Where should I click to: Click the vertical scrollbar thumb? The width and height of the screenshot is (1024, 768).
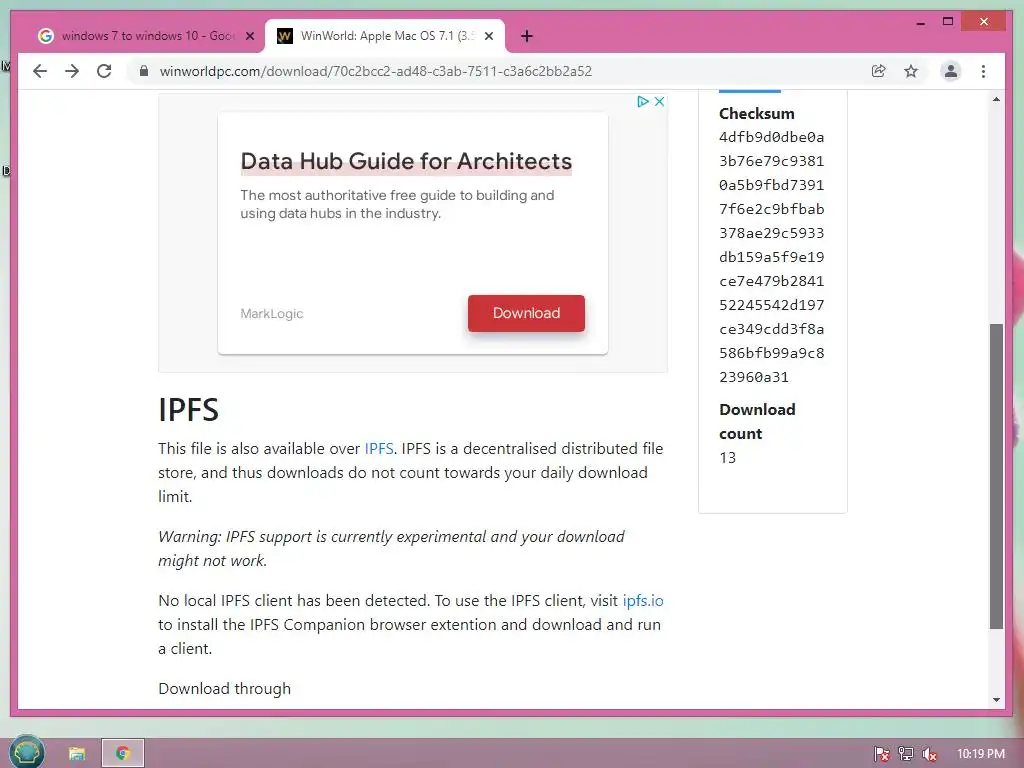(x=996, y=477)
